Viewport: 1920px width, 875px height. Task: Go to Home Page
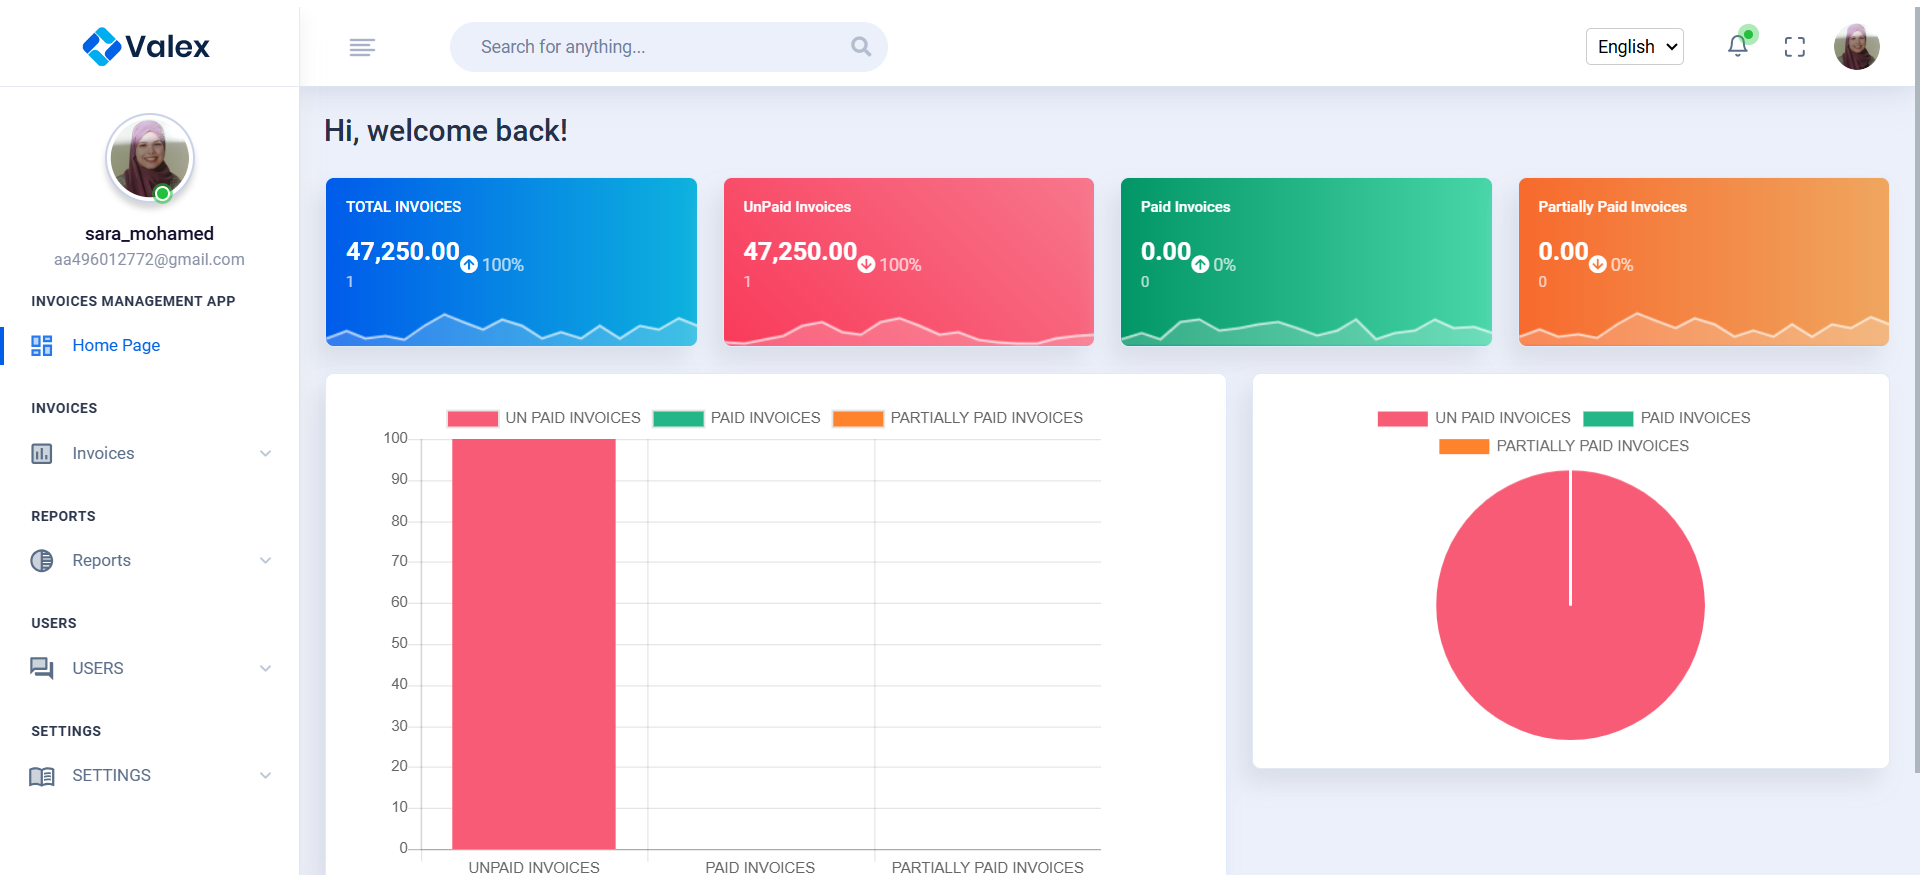[x=116, y=345]
